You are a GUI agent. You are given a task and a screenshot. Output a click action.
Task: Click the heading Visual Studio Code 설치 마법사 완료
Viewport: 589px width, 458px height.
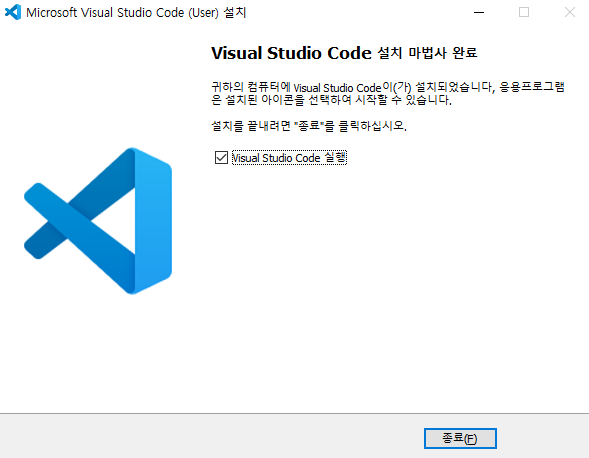[x=344, y=53]
